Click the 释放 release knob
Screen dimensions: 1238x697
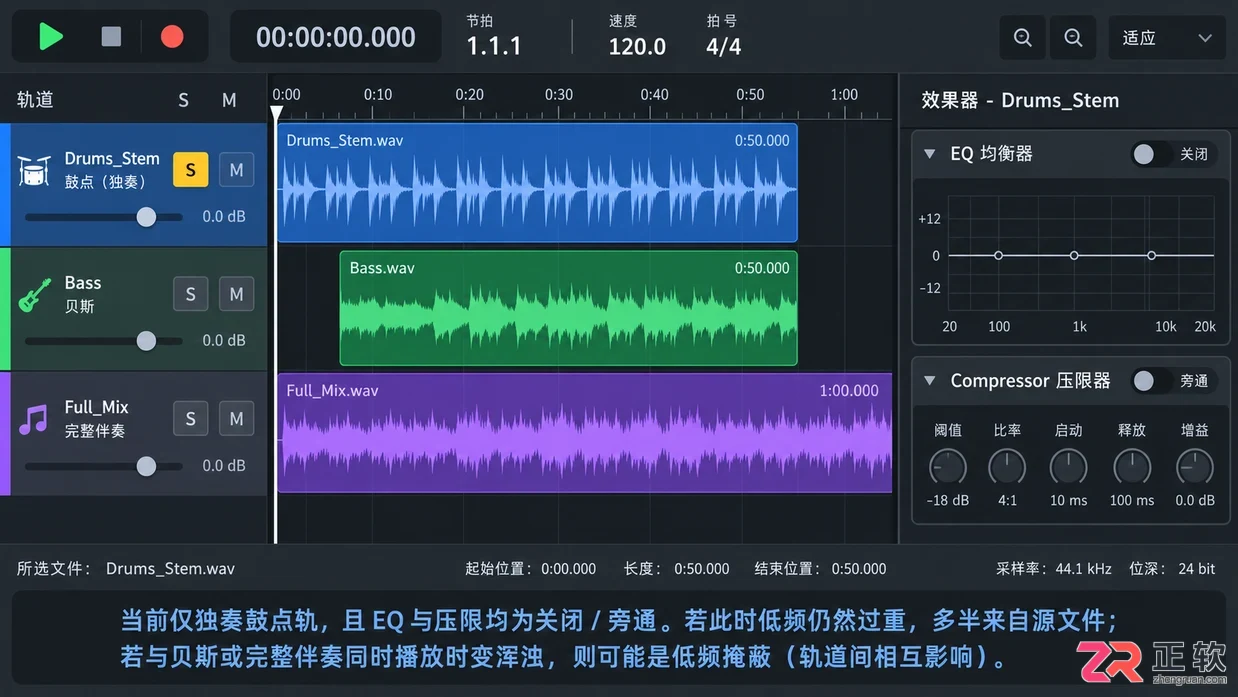[1132, 467]
